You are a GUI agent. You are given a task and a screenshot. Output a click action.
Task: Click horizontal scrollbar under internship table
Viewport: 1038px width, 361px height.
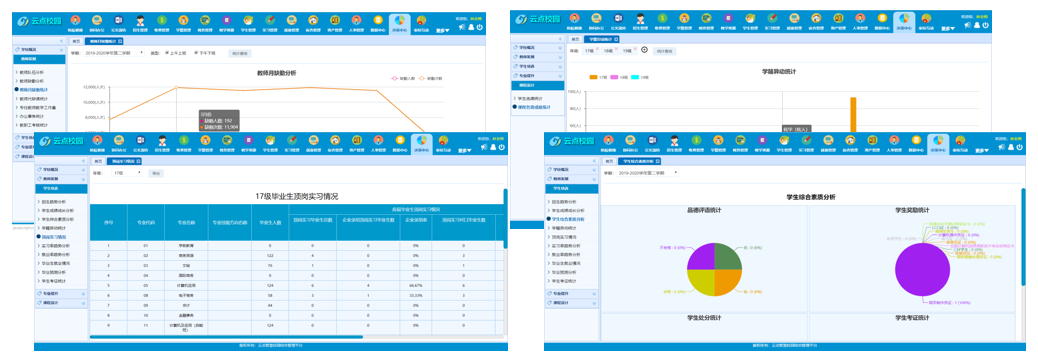[225, 337]
